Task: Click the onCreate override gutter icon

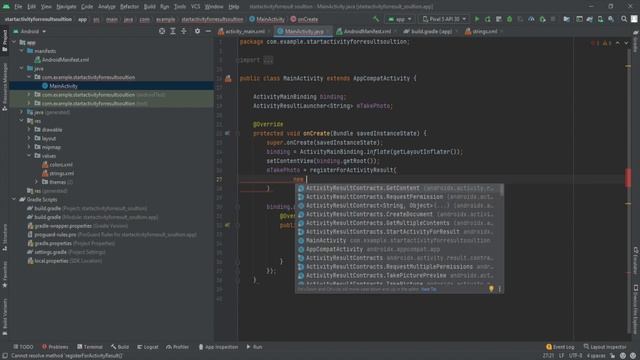Action: pos(227,133)
